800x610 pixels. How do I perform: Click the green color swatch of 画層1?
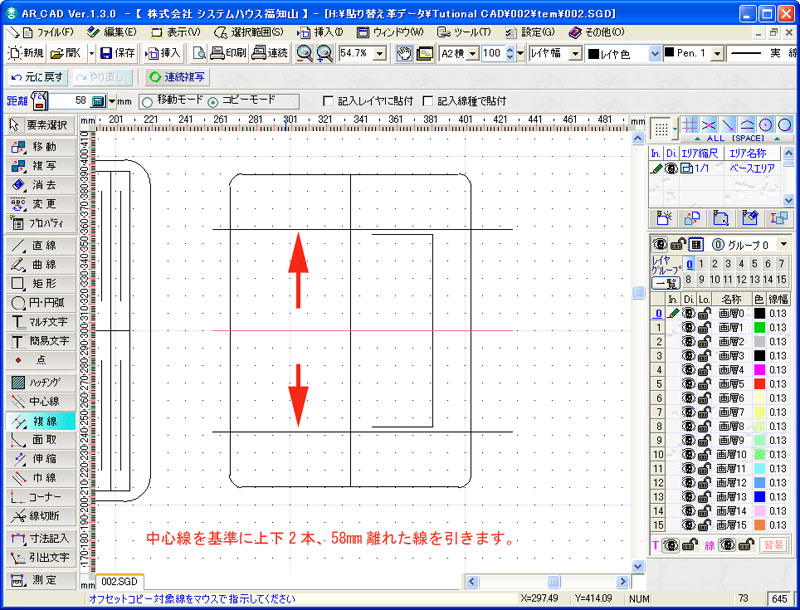[760, 327]
